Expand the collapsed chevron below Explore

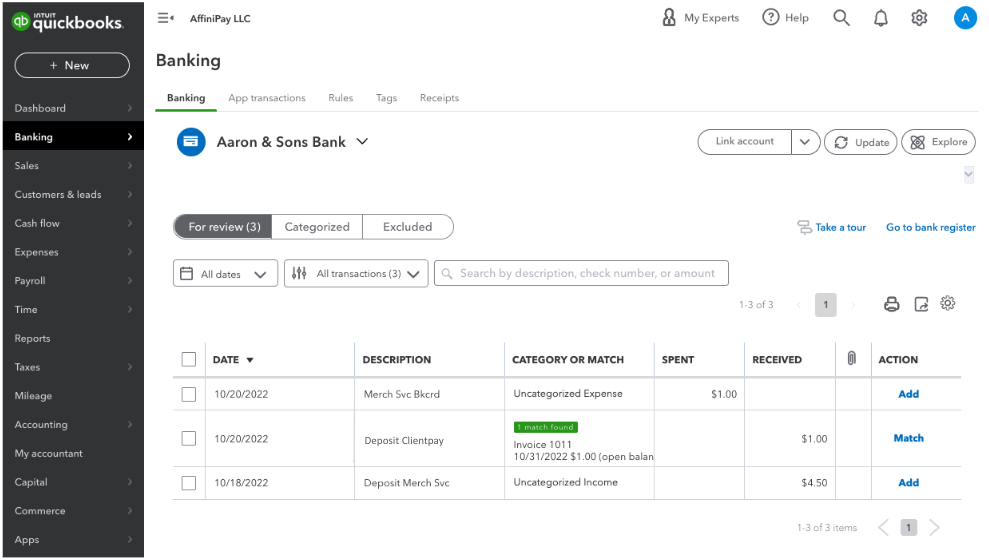pos(969,175)
